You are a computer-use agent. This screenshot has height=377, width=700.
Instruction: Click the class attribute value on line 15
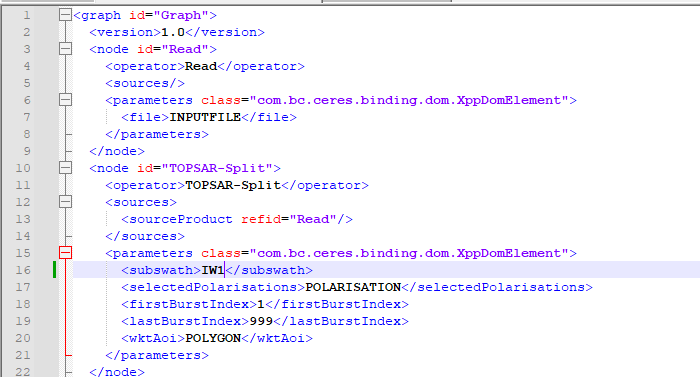pyautogui.click(x=409, y=253)
